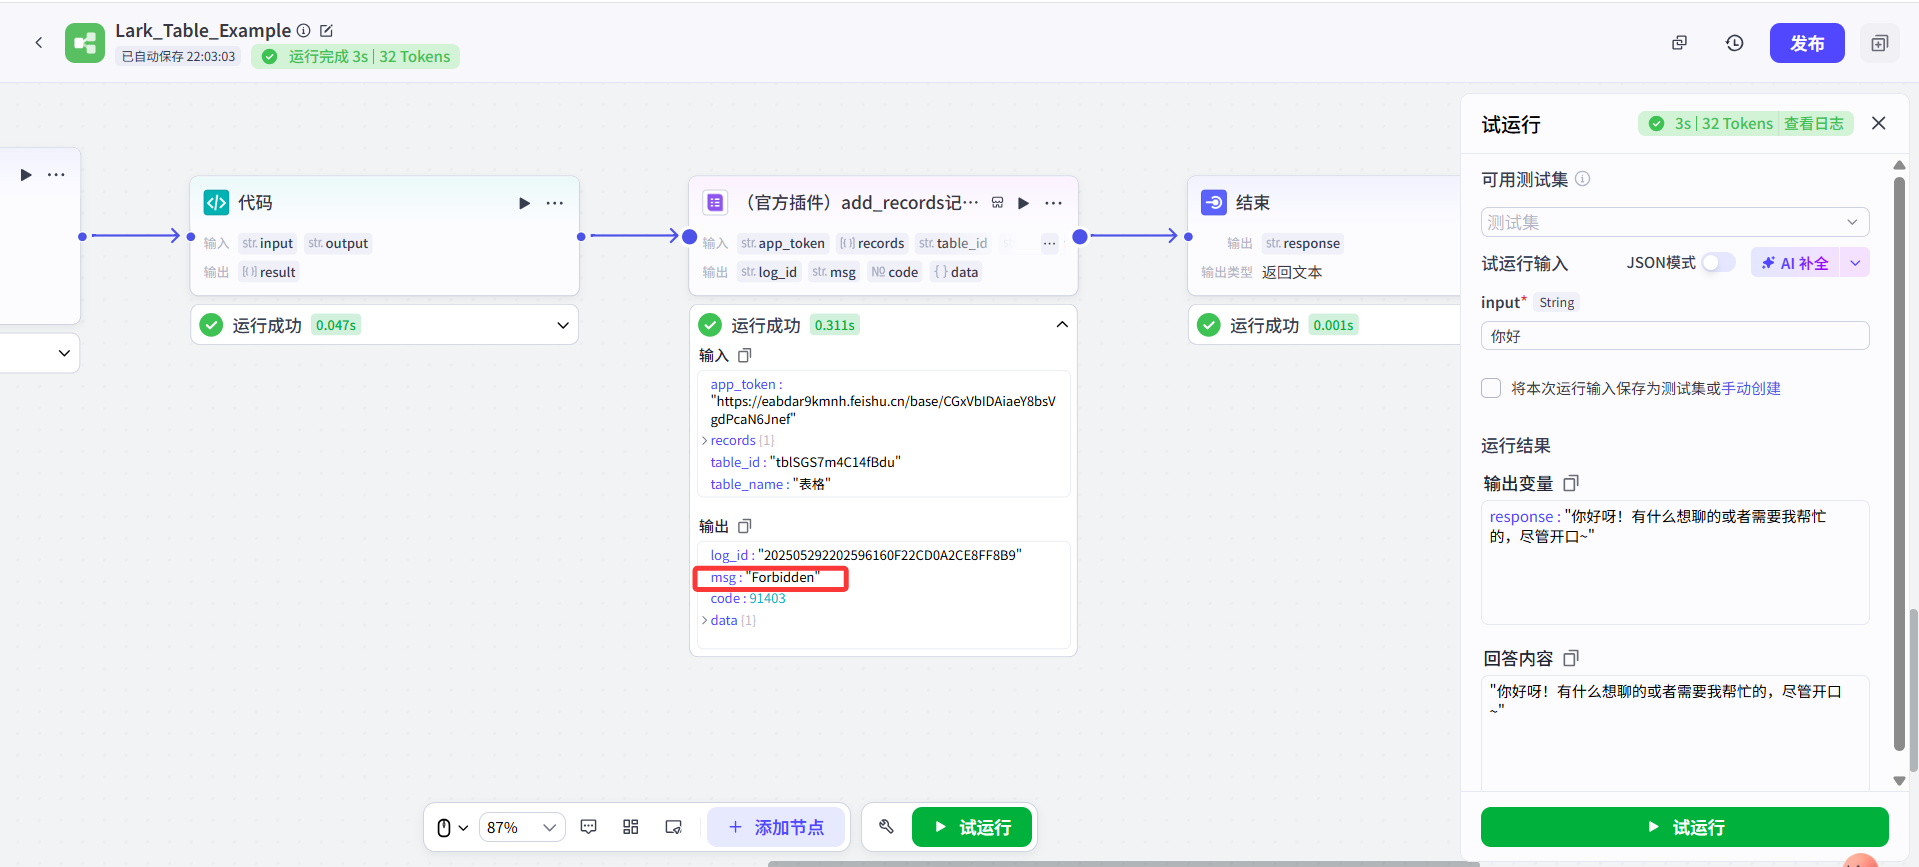
Task: Click the debug wrench icon
Action: (886, 827)
